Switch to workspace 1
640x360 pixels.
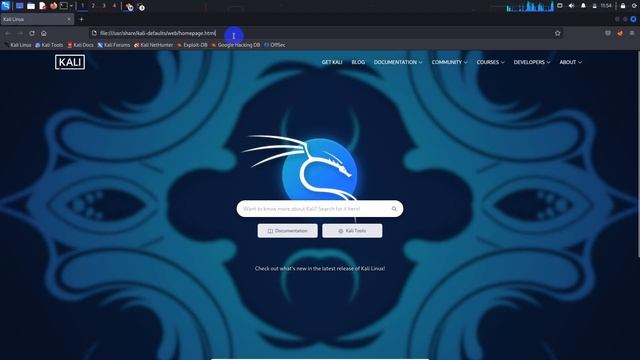[82, 6]
